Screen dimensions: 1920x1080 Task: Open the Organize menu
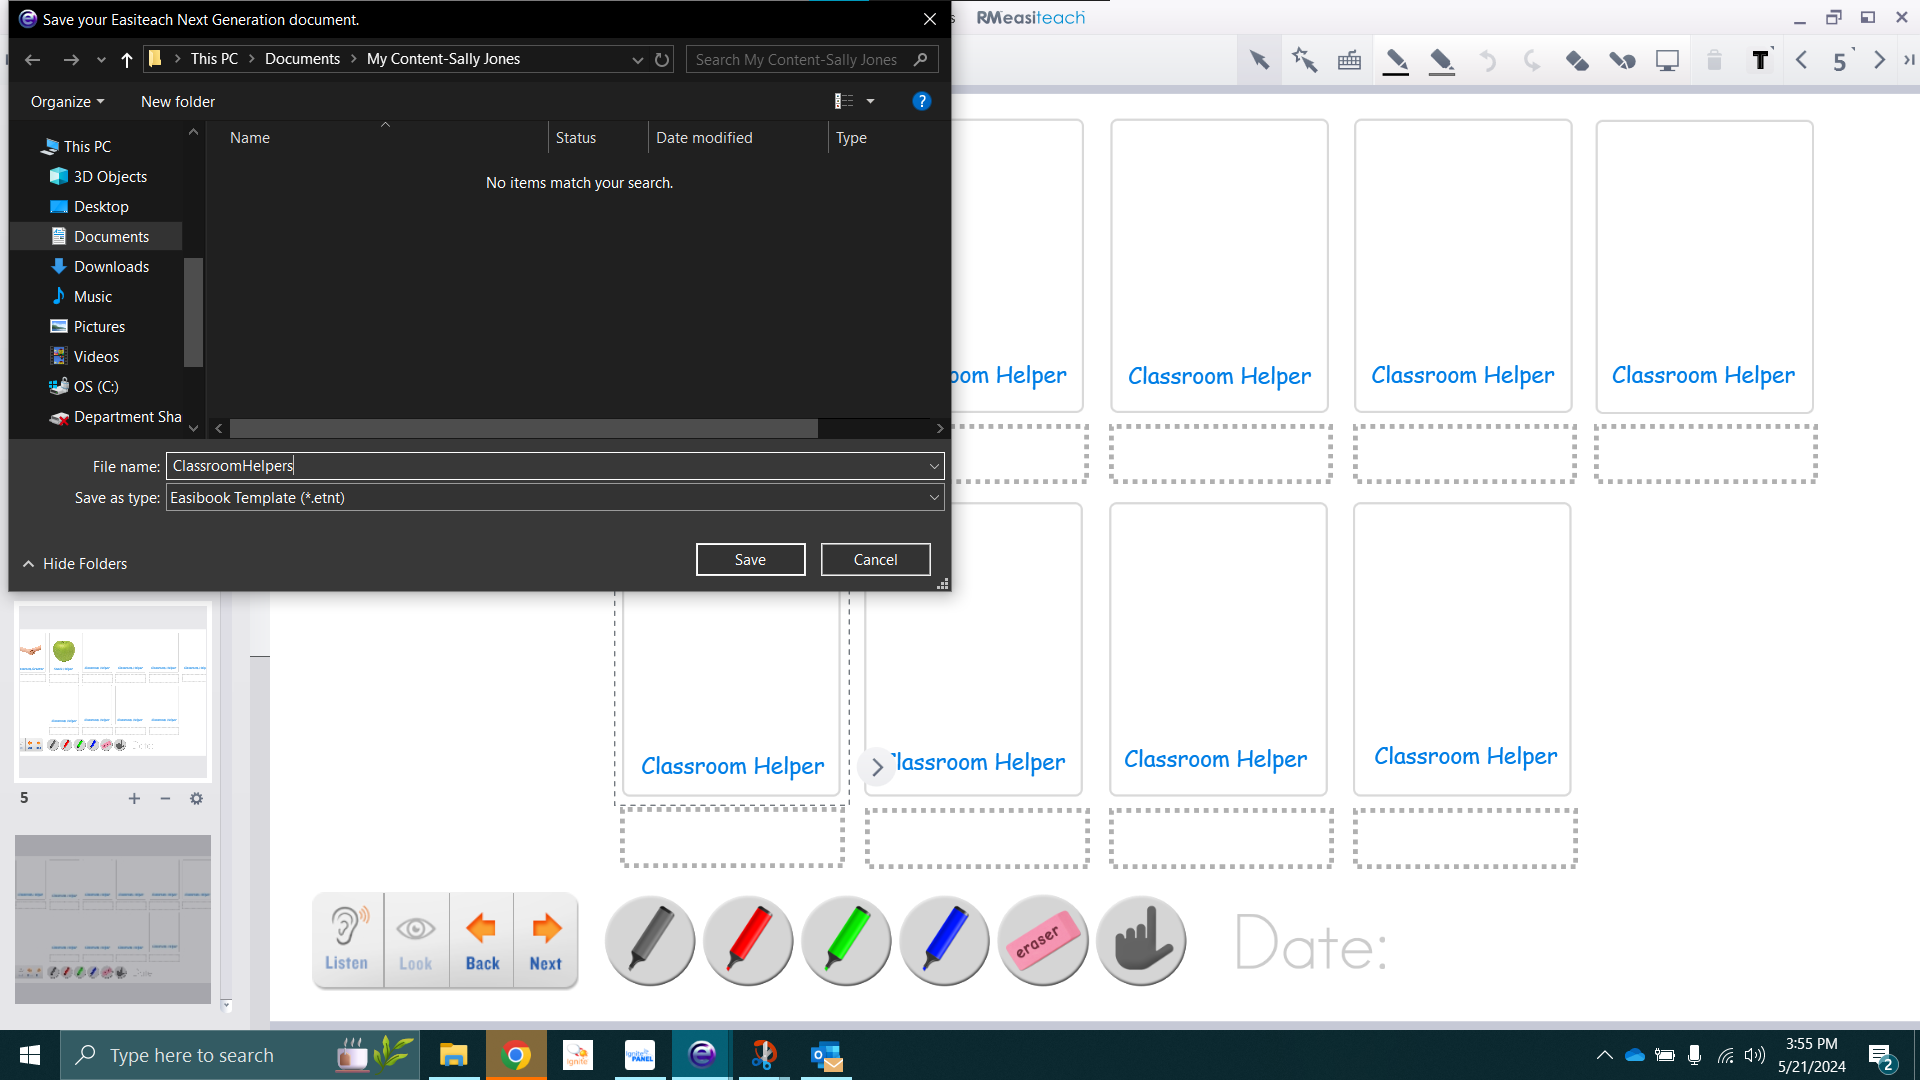tap(67, 101)
